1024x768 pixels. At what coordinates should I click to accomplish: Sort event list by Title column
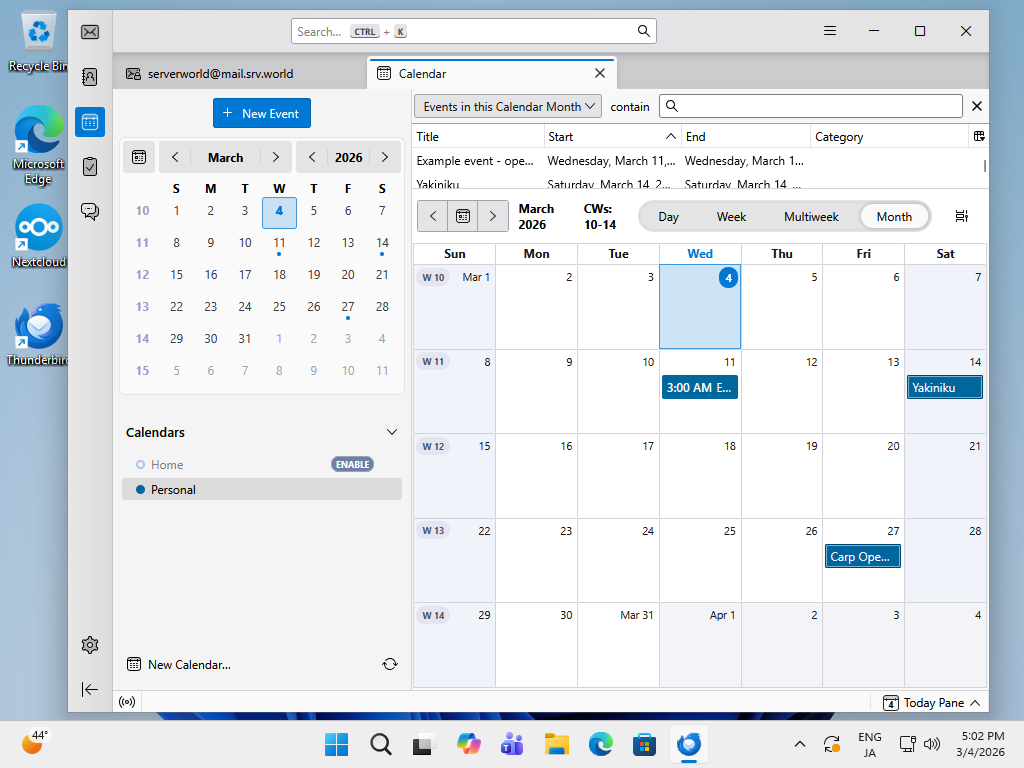[479, 136]
